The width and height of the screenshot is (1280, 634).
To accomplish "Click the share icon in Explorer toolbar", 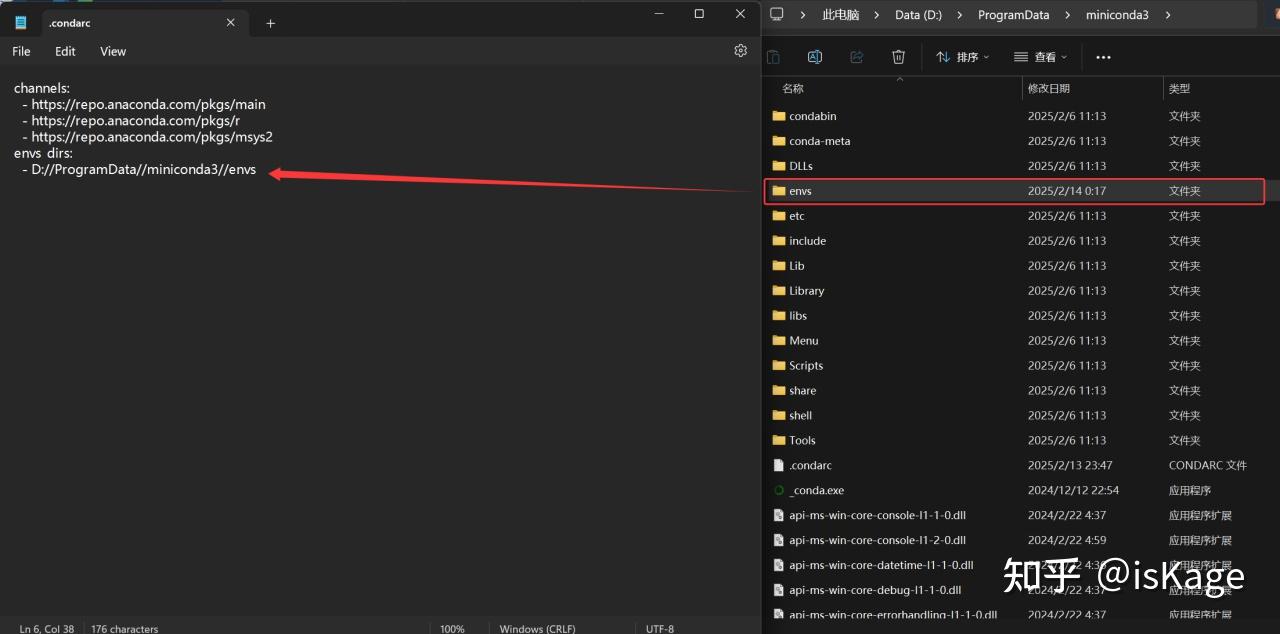I will 856,57.
